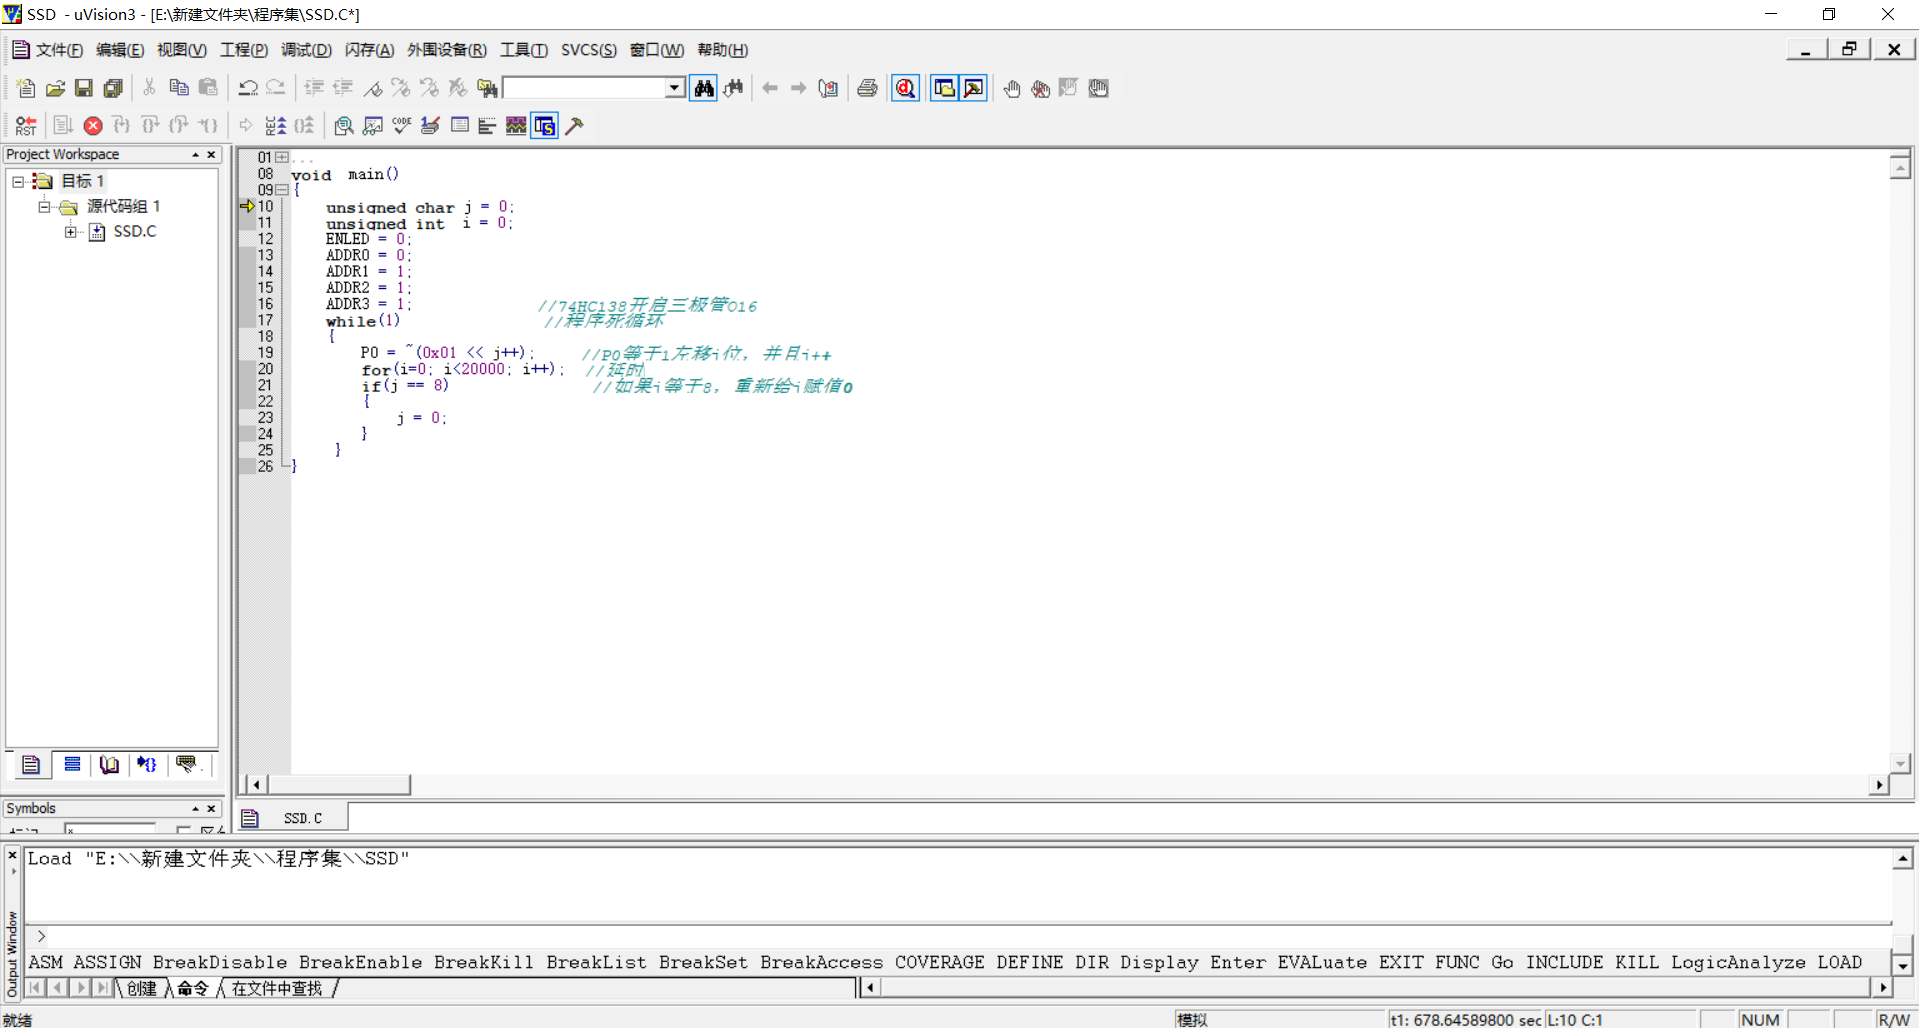
Task: Click the Print icon
Action: [x=867, y=88]
